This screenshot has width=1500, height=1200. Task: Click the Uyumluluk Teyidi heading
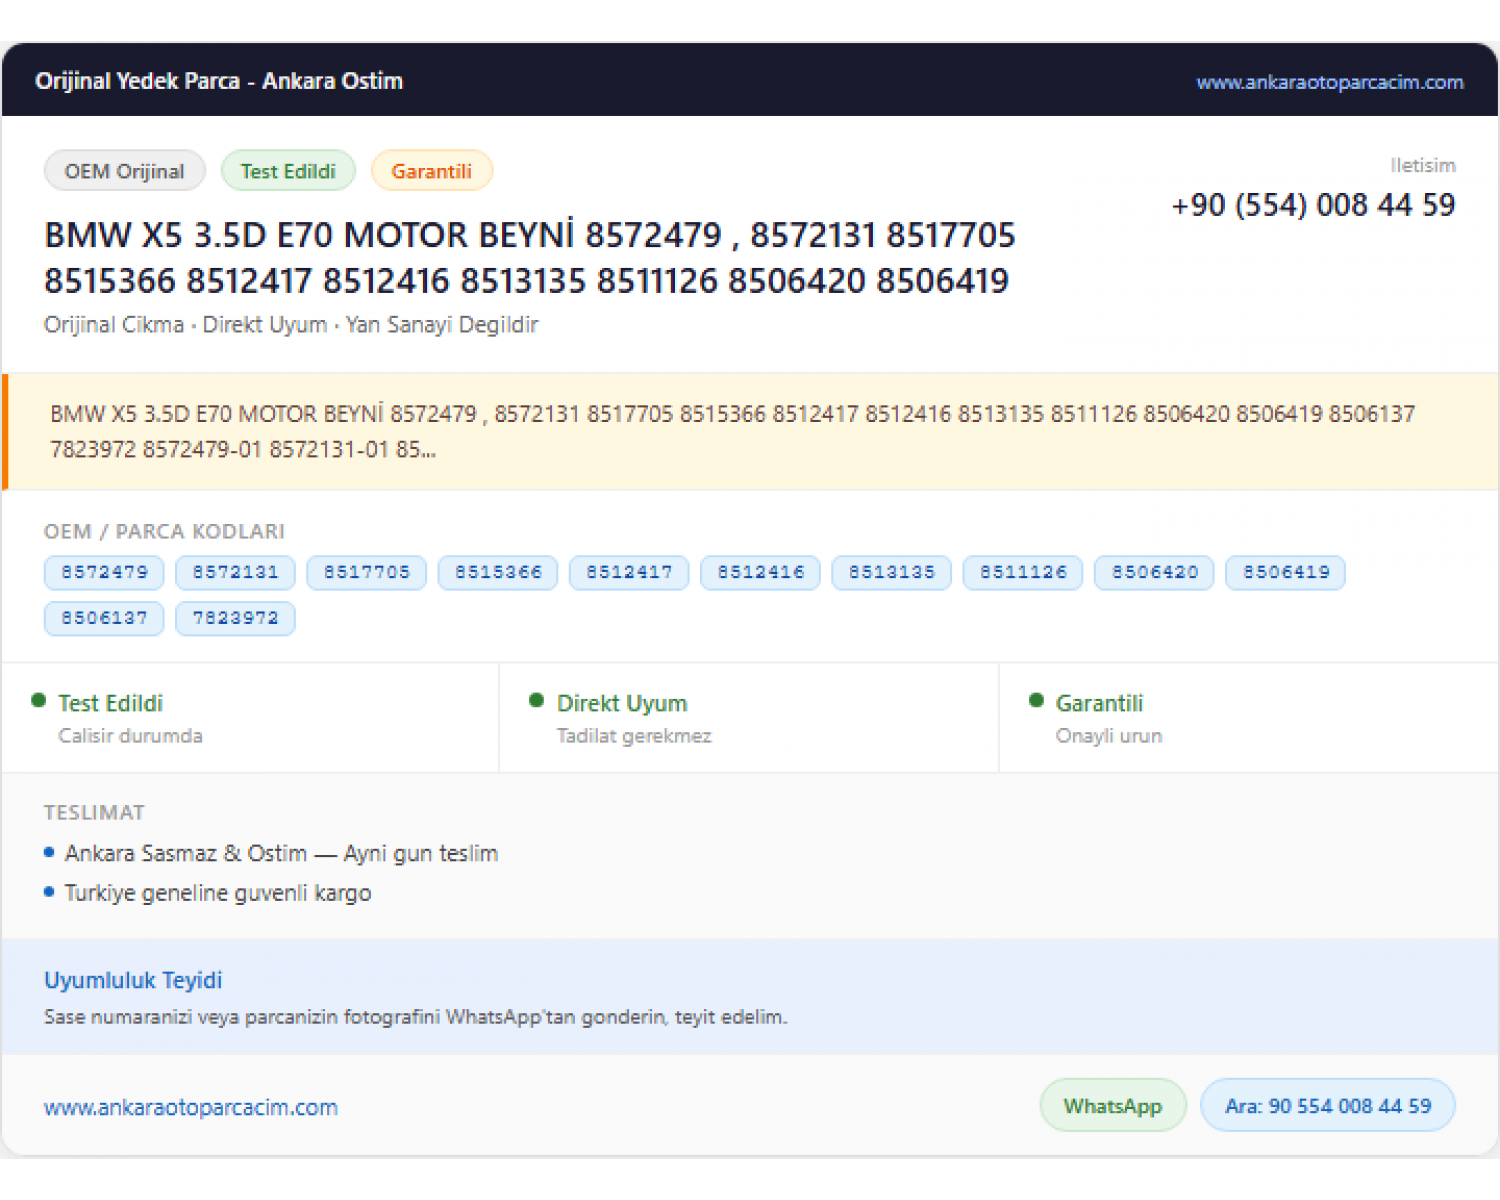(x=133, y=980)
